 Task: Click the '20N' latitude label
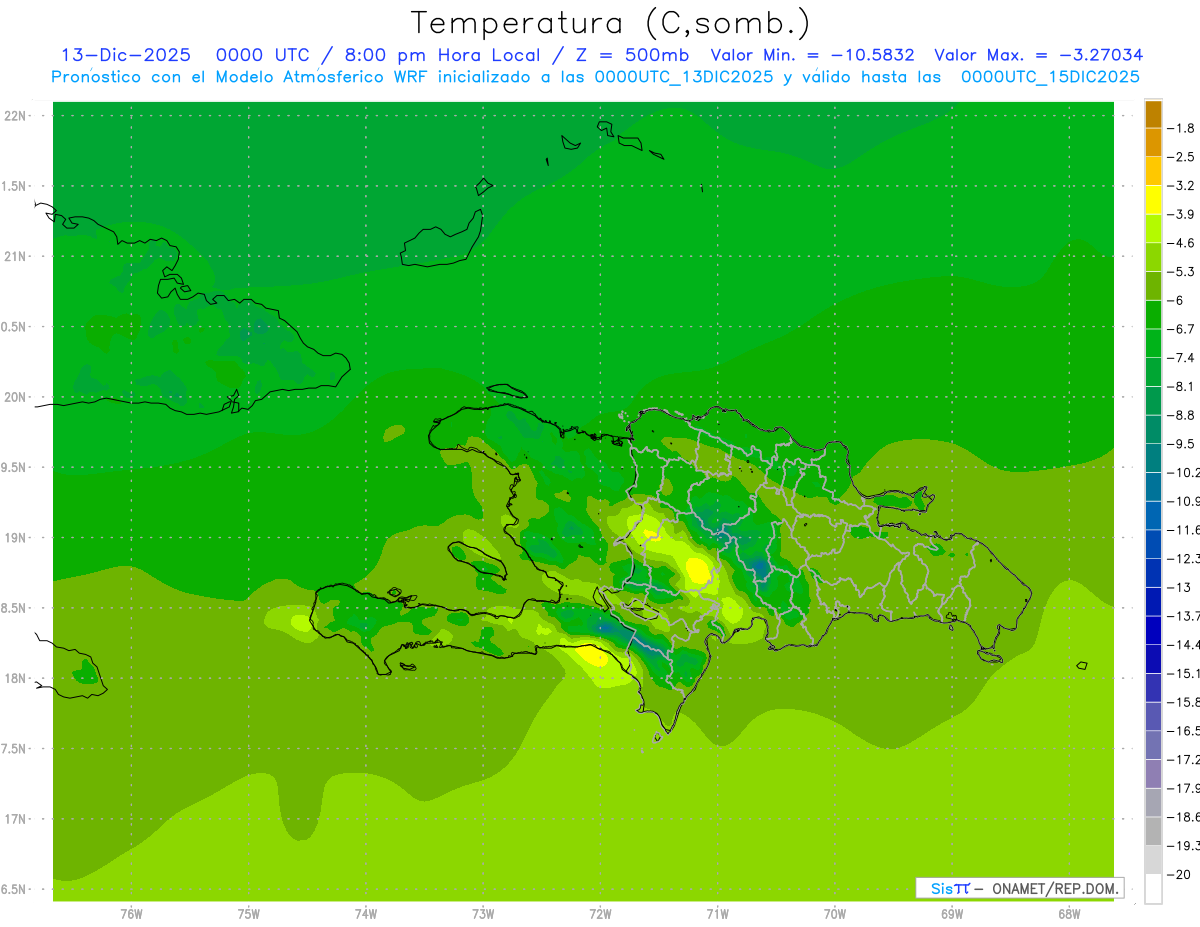pos(15,397)
